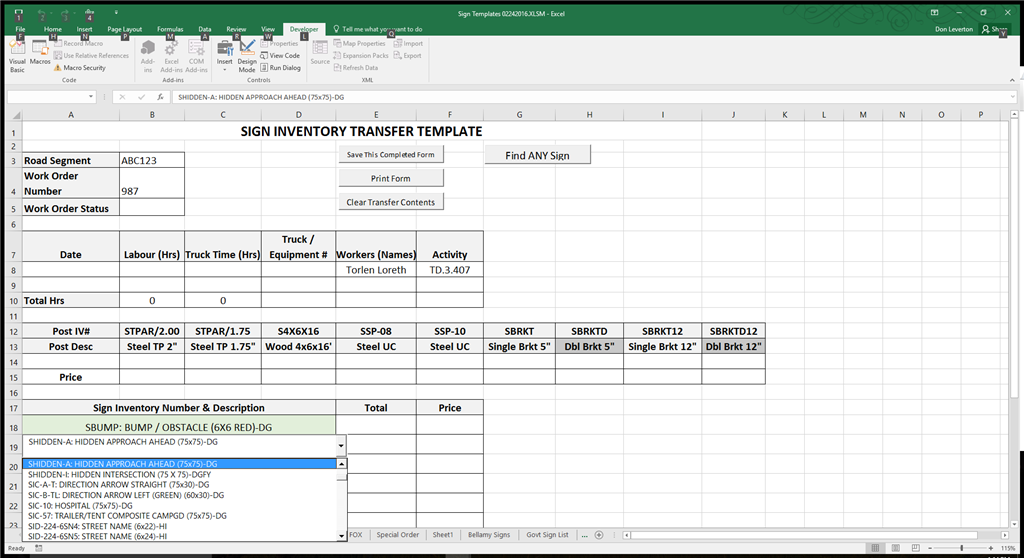
Task: Open the row 19 combo box arrow
Action: click(341, 446)
